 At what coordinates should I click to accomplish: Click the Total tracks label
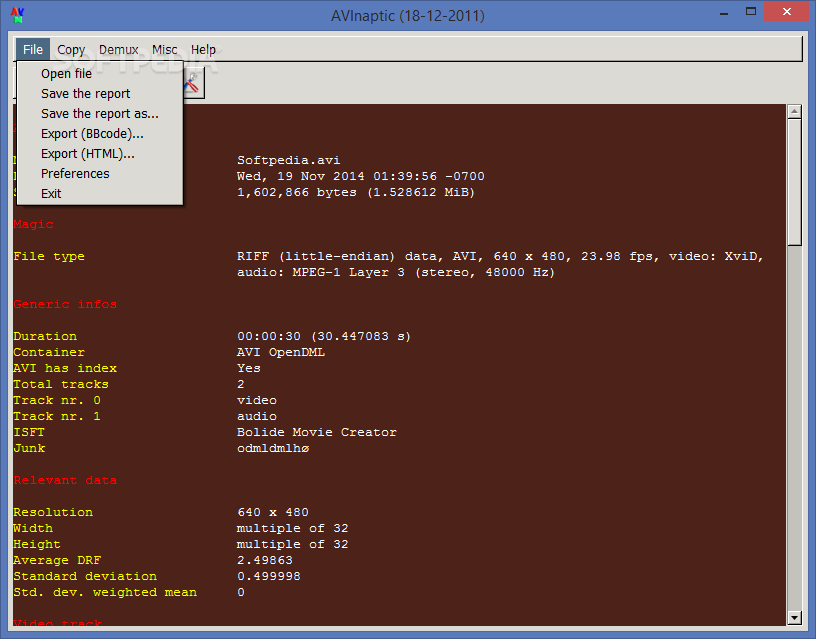(x=61, y=385)
